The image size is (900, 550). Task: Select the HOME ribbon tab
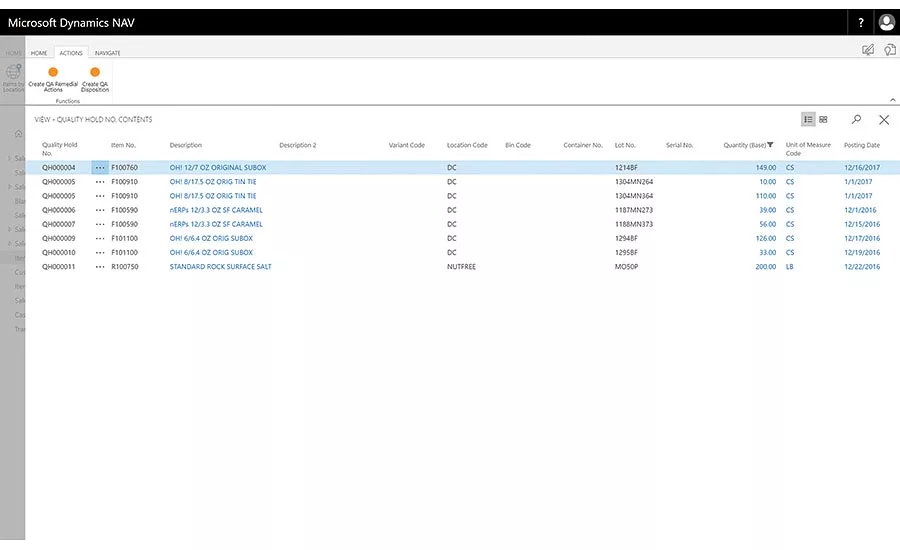point(39,53)
